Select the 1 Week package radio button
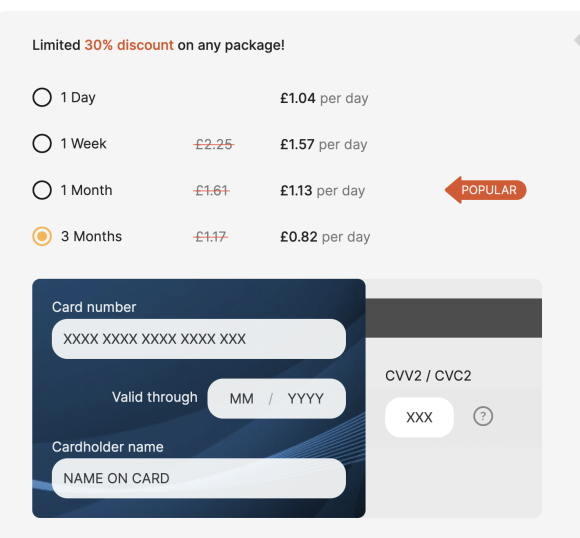 point(42,144)
